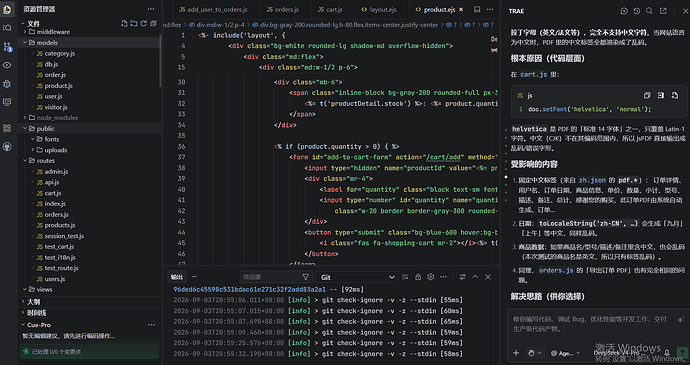Click the microphone voice input icon in the chat
This screenshot has width=690, height=365.
tap(667, 353)
